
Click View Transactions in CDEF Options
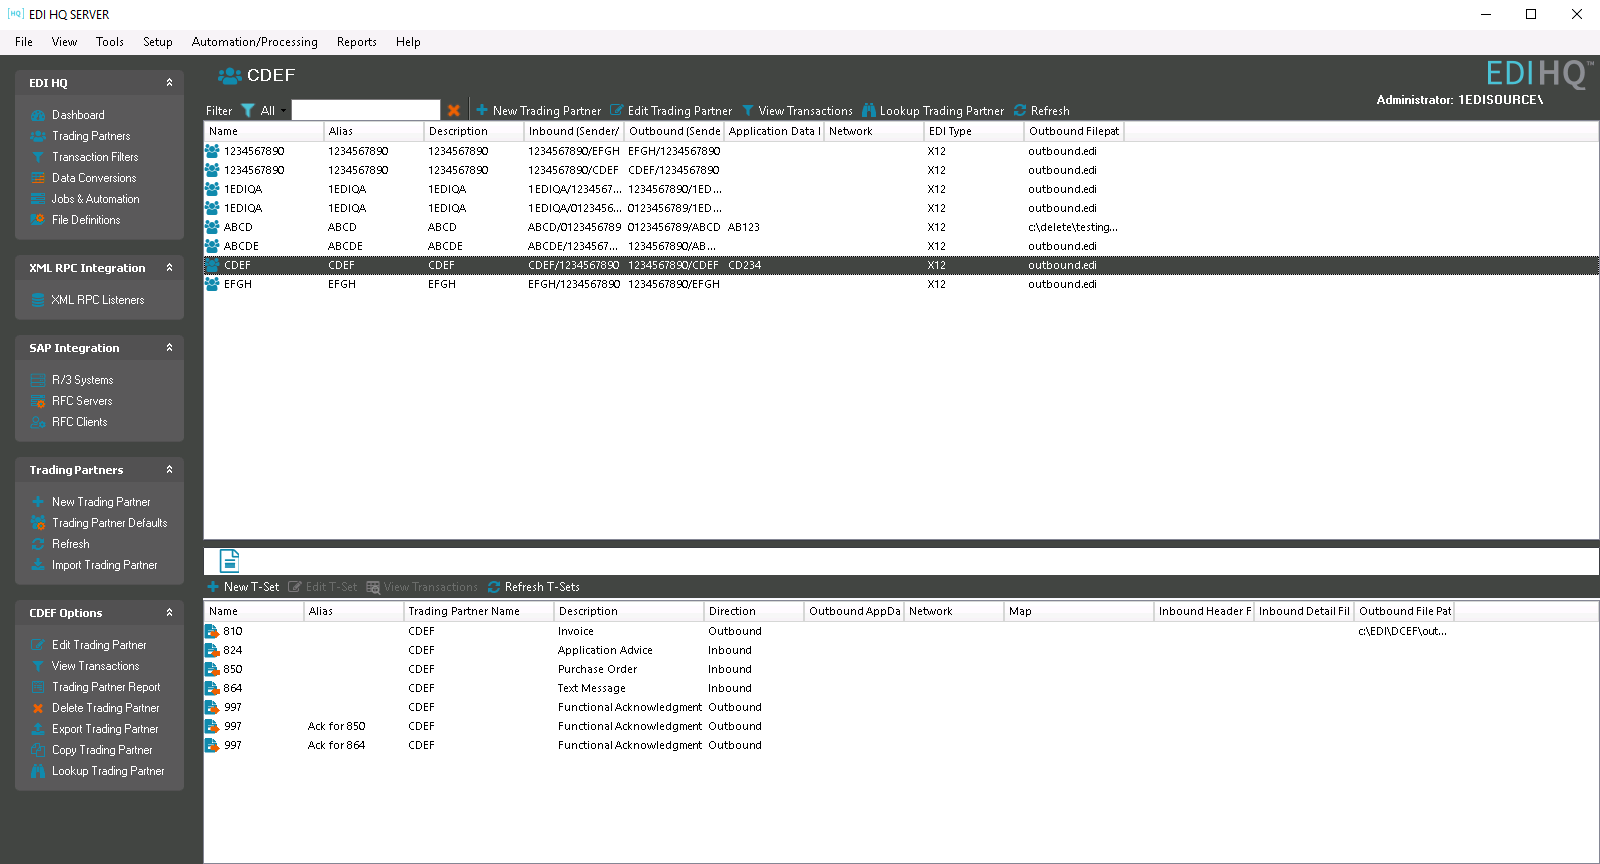[96, 666]
